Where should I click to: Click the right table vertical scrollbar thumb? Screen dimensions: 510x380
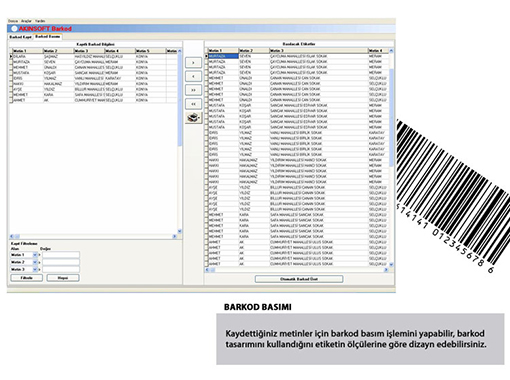(x=391, y=117)
